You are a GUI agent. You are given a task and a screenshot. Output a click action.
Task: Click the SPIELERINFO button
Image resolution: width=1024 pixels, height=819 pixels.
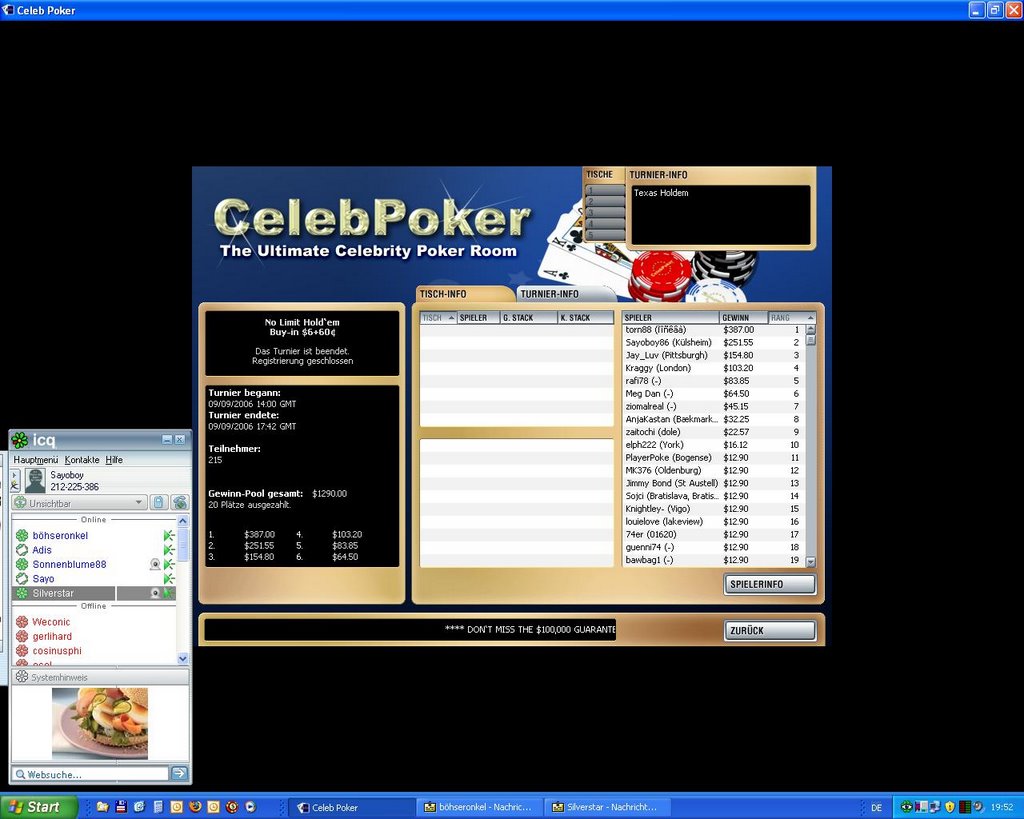pyautogui.click(x=769, y=585)
